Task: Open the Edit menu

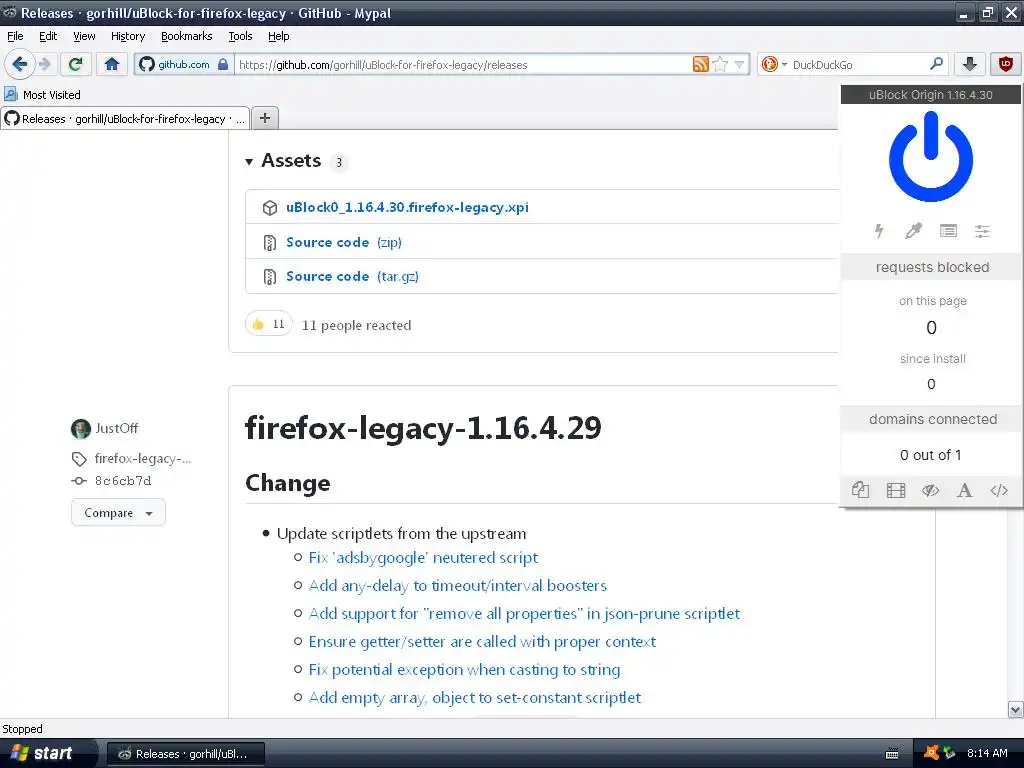Action: 48,36
